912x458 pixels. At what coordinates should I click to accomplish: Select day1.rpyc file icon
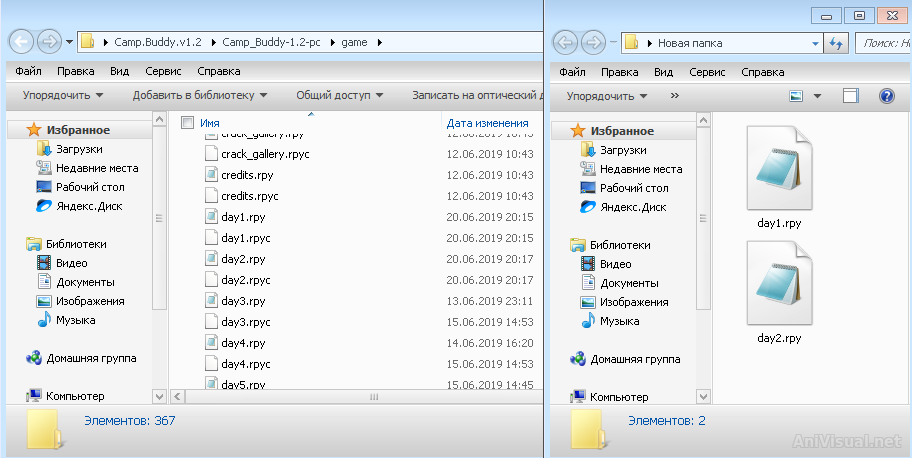[x=212, y=238]
